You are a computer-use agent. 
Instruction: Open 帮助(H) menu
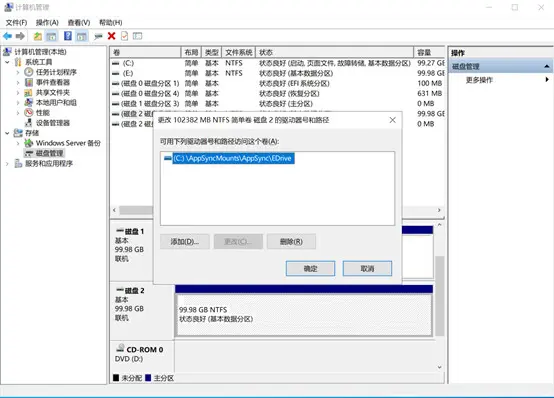[111, 23]
